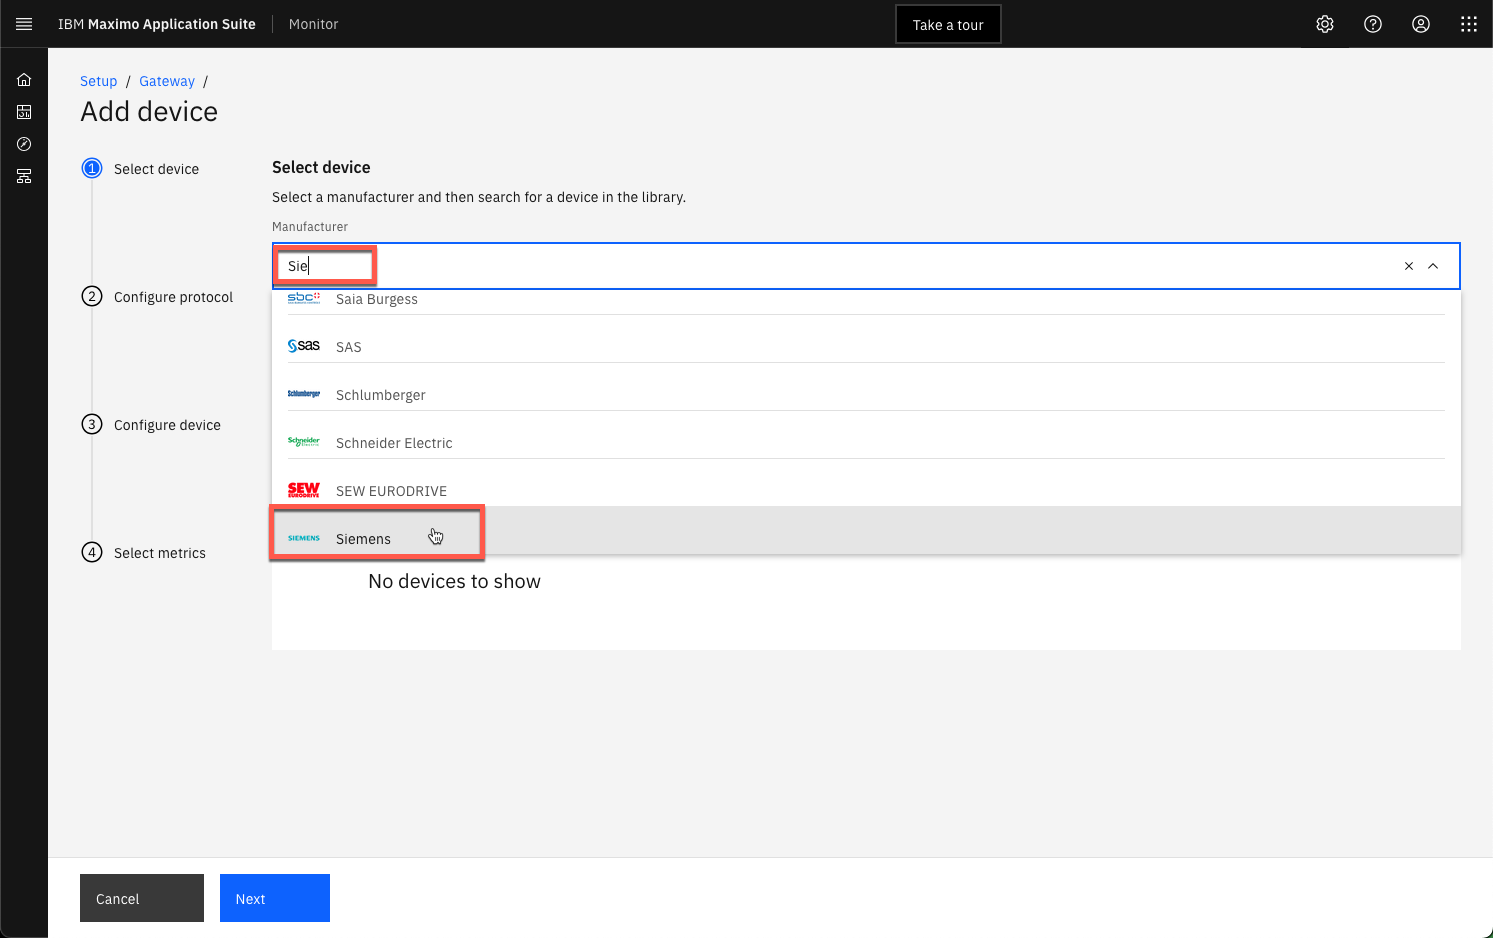Click the Schneider Electric logo icon

tap(304, 442)
